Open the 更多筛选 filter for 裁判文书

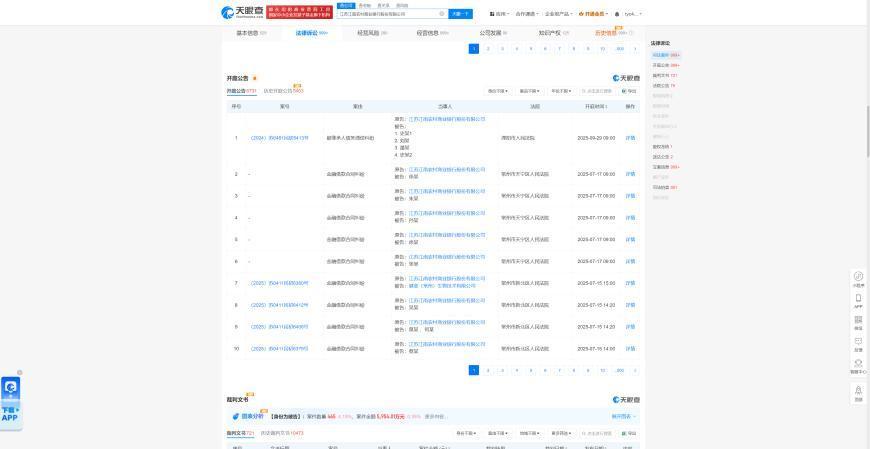pos(561,433)
